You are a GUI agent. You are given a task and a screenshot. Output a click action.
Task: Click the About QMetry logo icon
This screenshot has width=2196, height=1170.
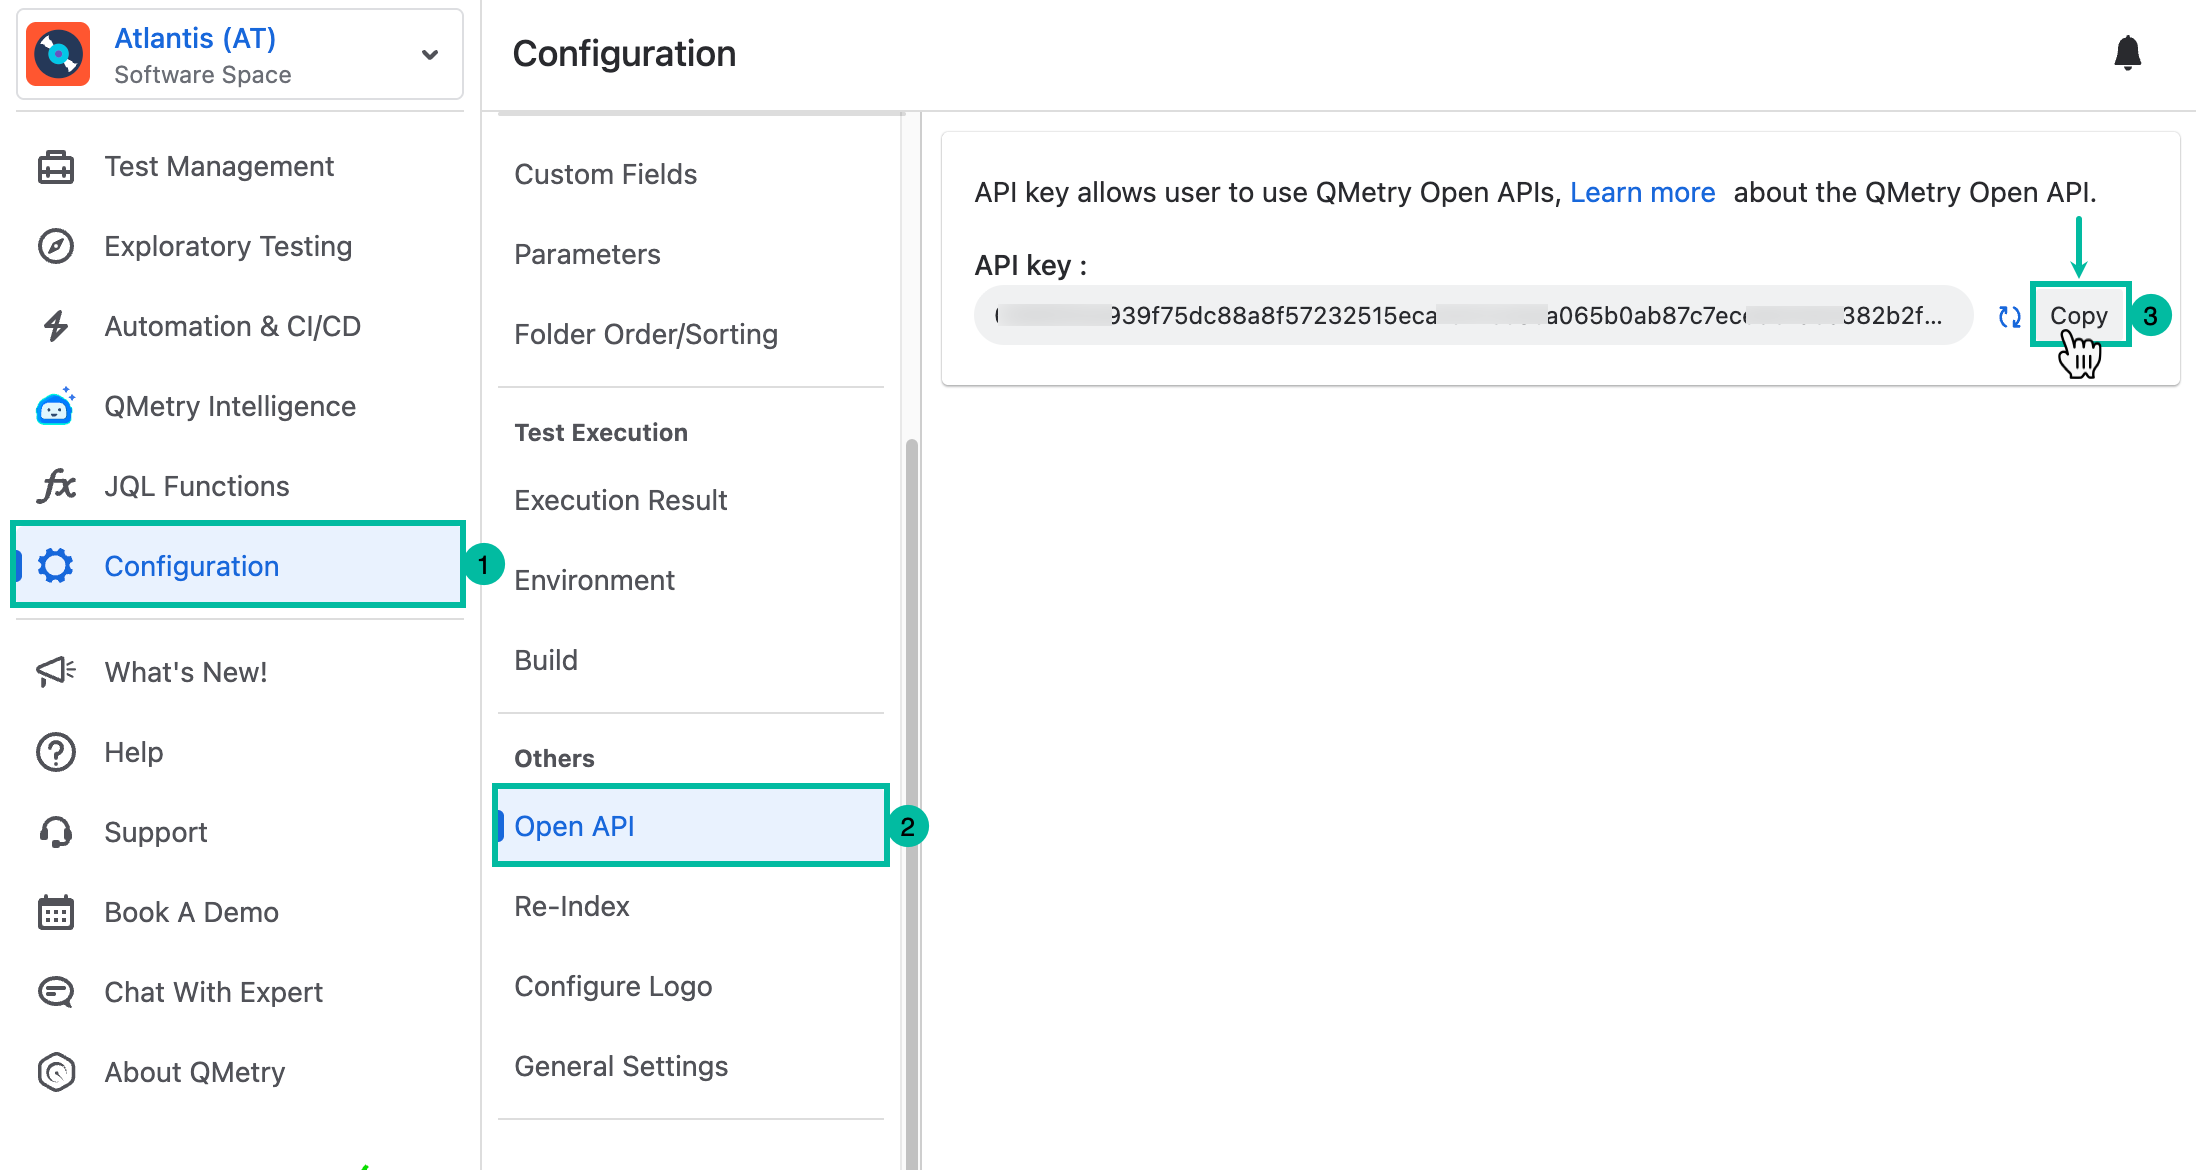(x=56, y=1072)
